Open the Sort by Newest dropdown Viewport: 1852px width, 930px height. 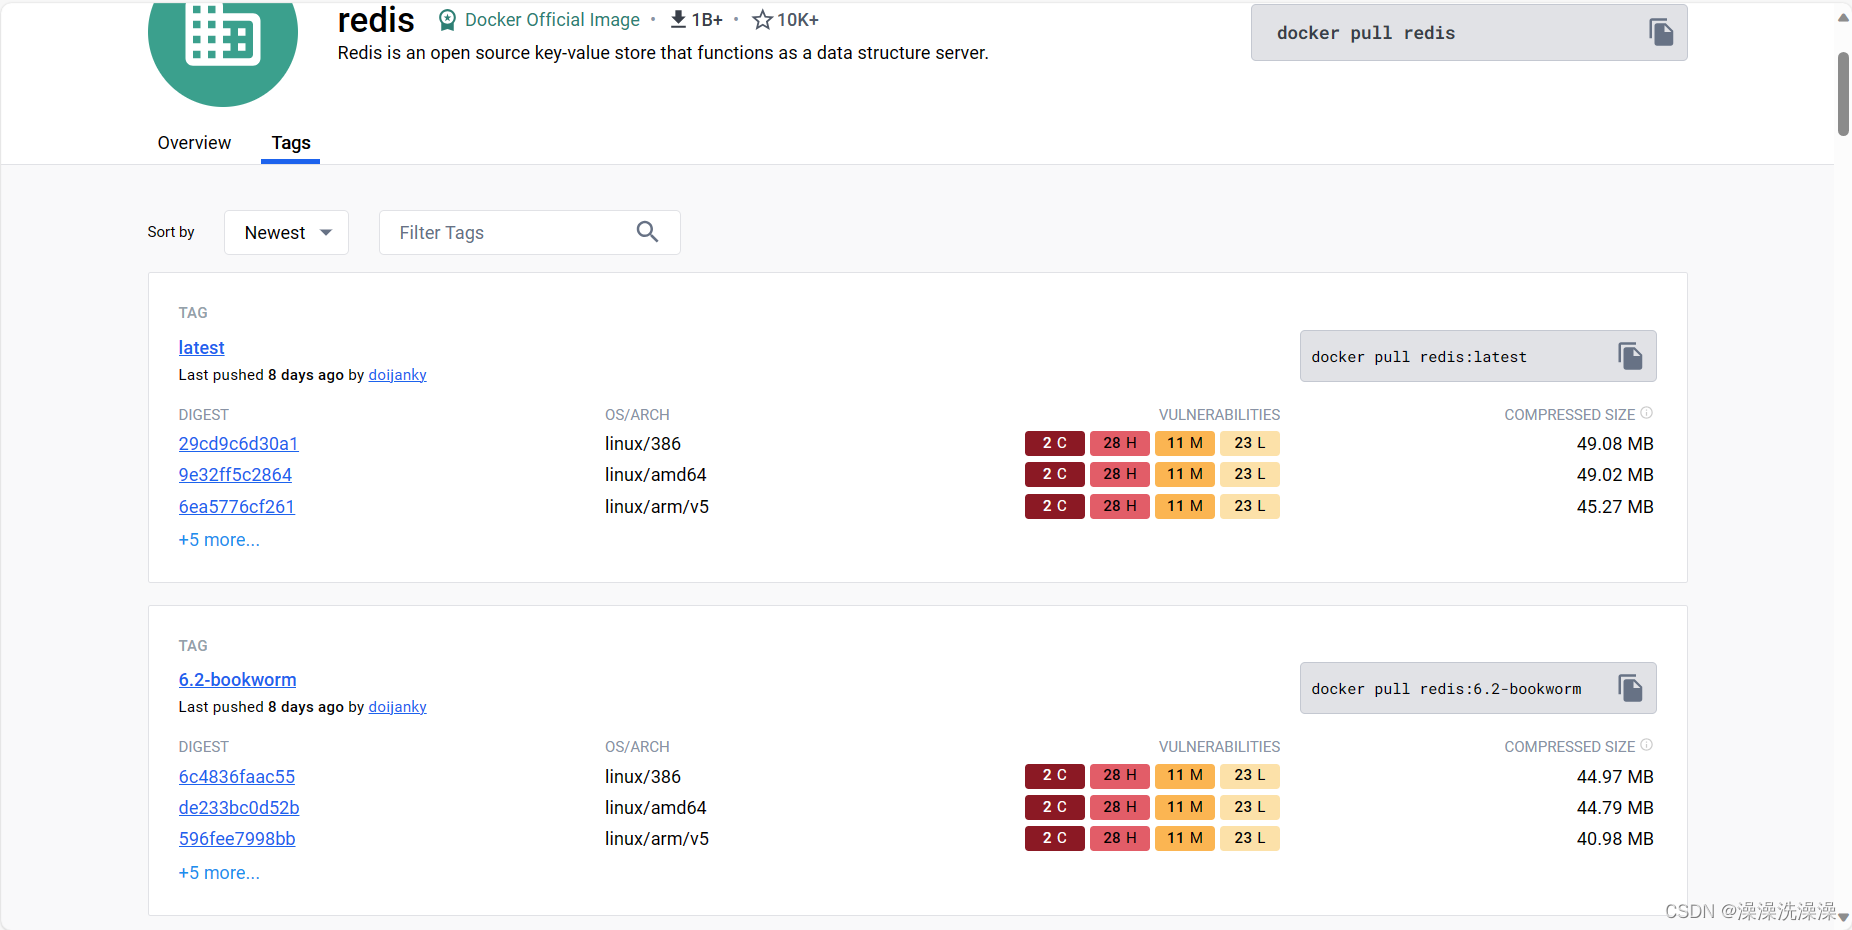pos(286,232)
